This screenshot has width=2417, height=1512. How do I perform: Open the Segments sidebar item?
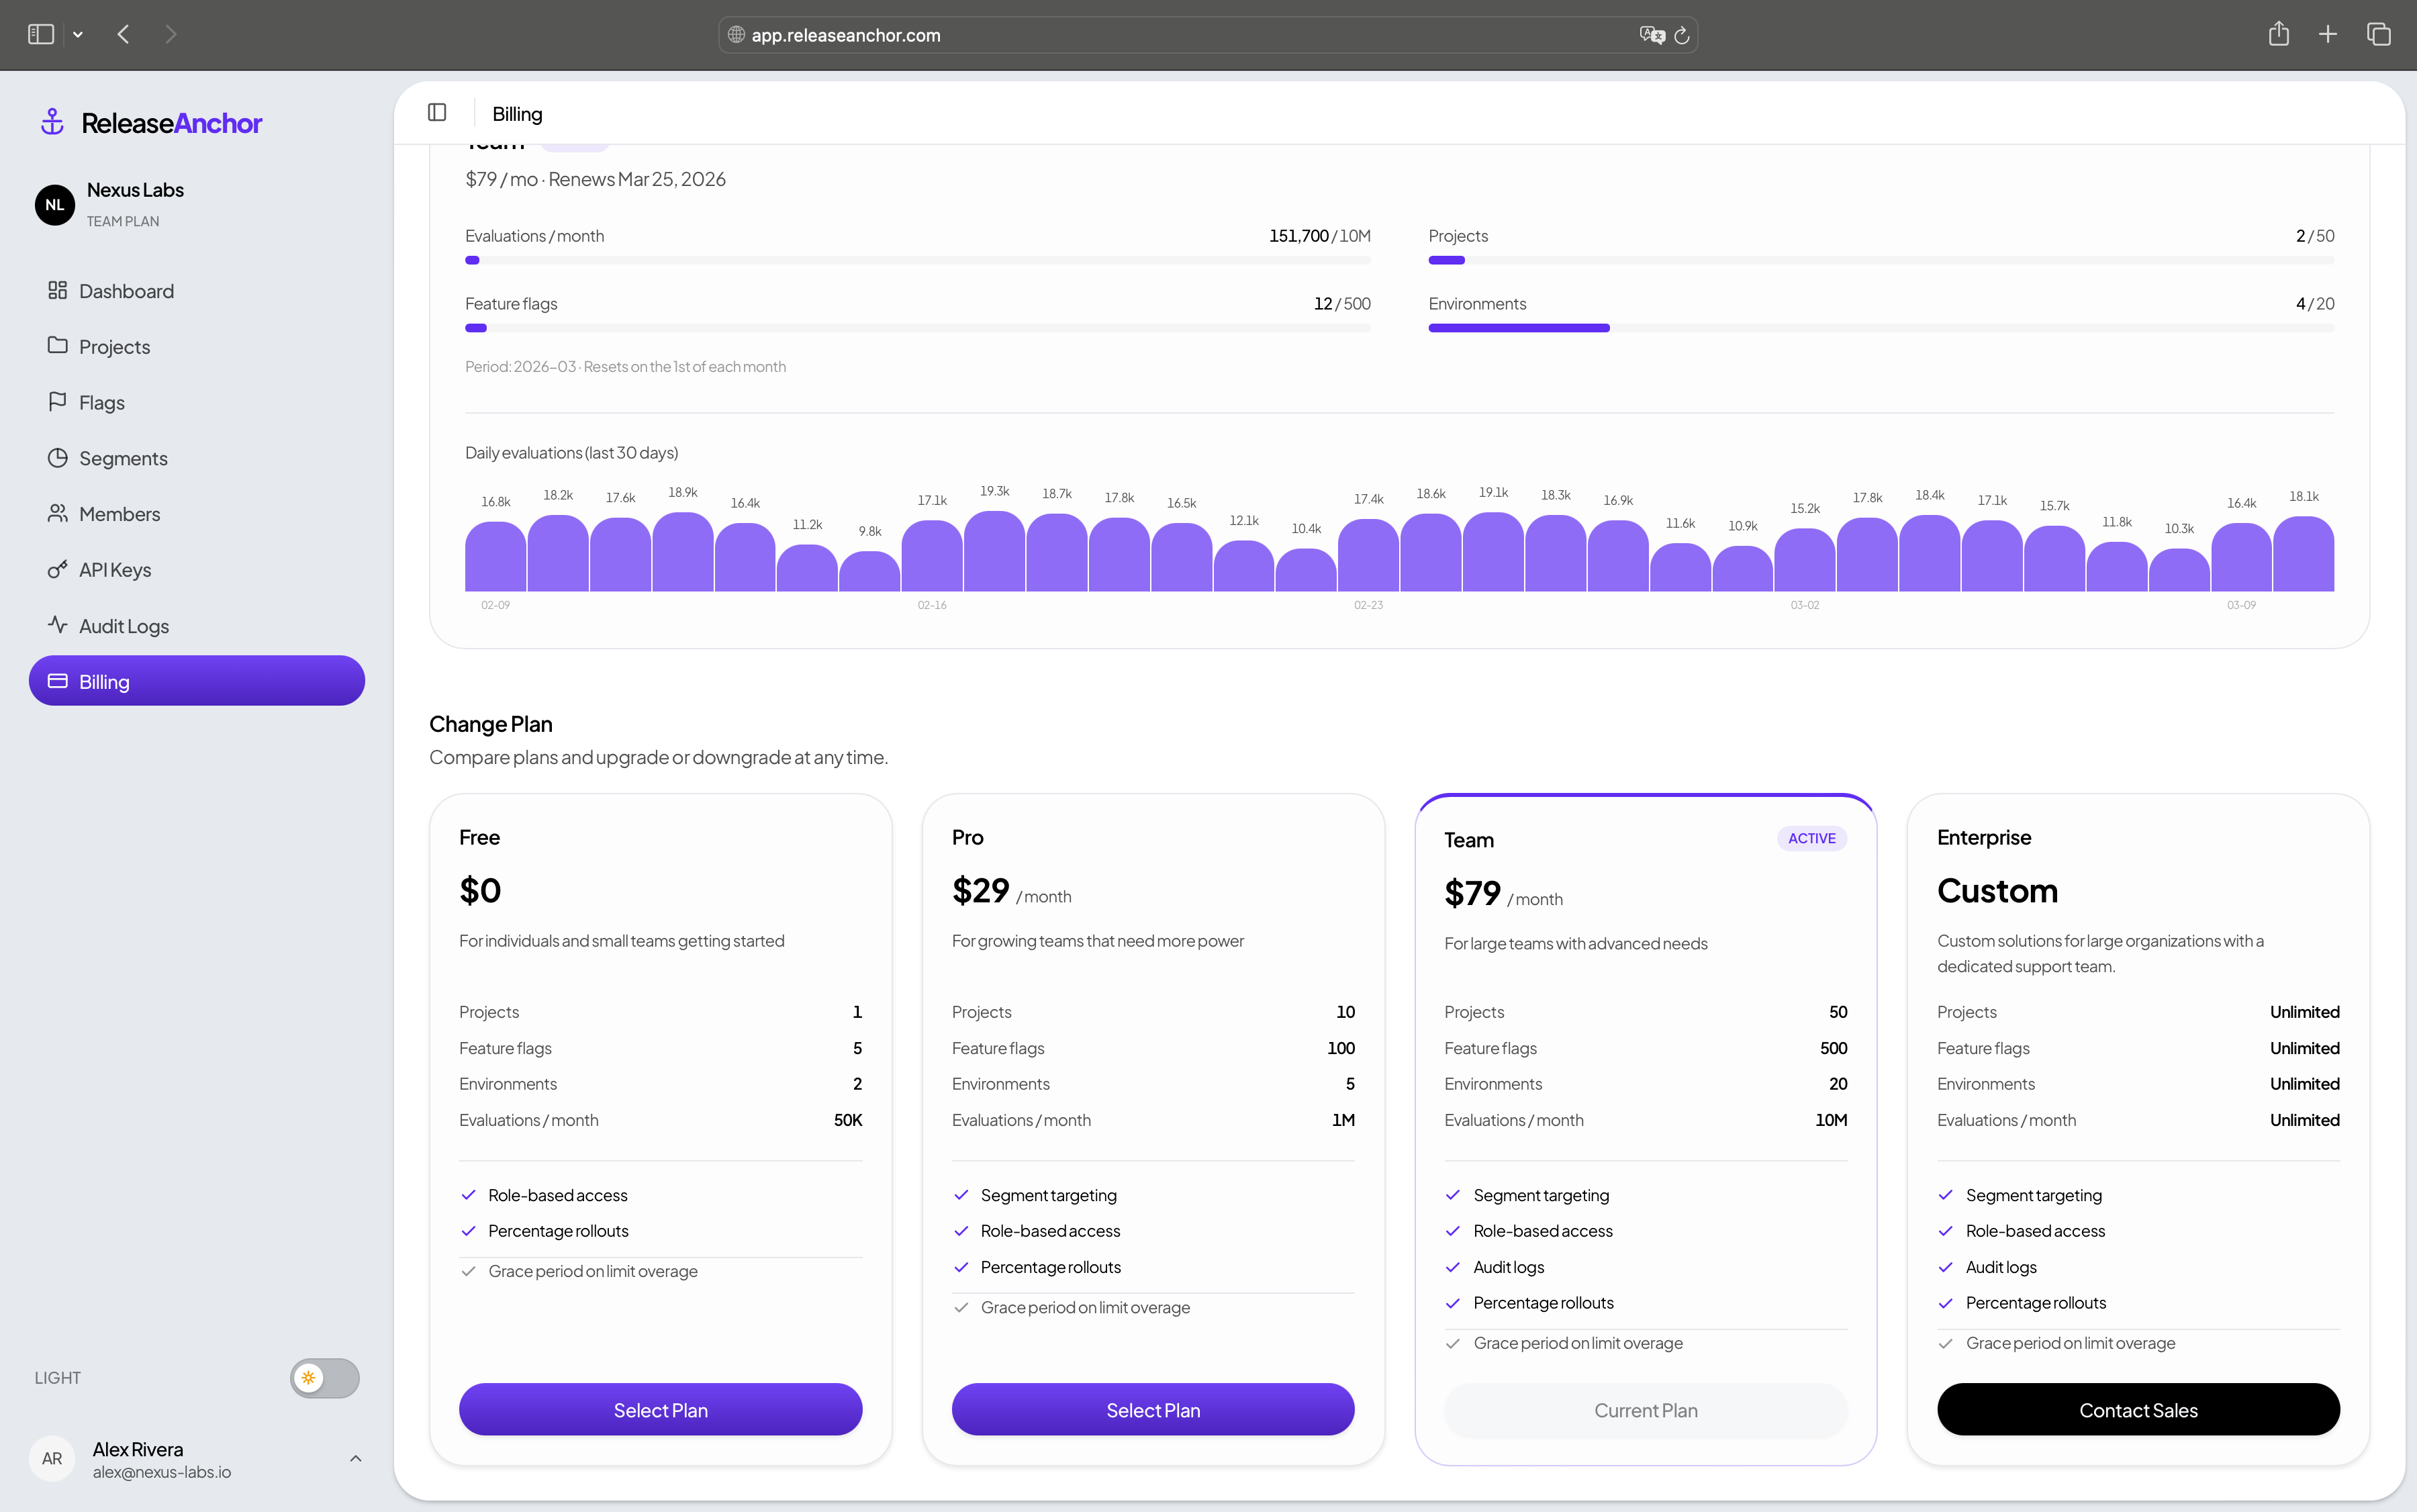click(x=122, y=458)
